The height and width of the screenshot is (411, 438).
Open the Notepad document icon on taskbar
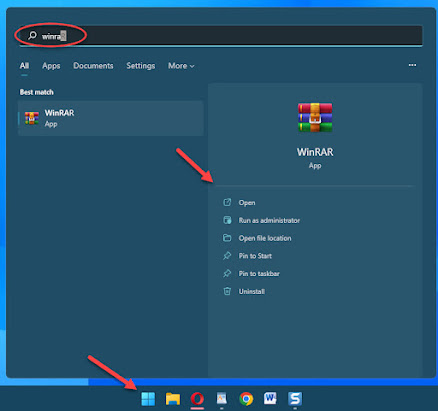tap(222, 398)
